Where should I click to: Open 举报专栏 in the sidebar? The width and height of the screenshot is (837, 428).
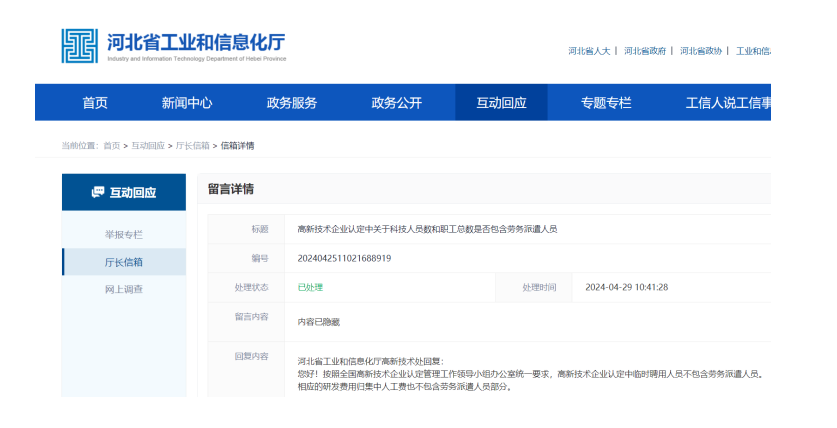click(x=124, y=234)
